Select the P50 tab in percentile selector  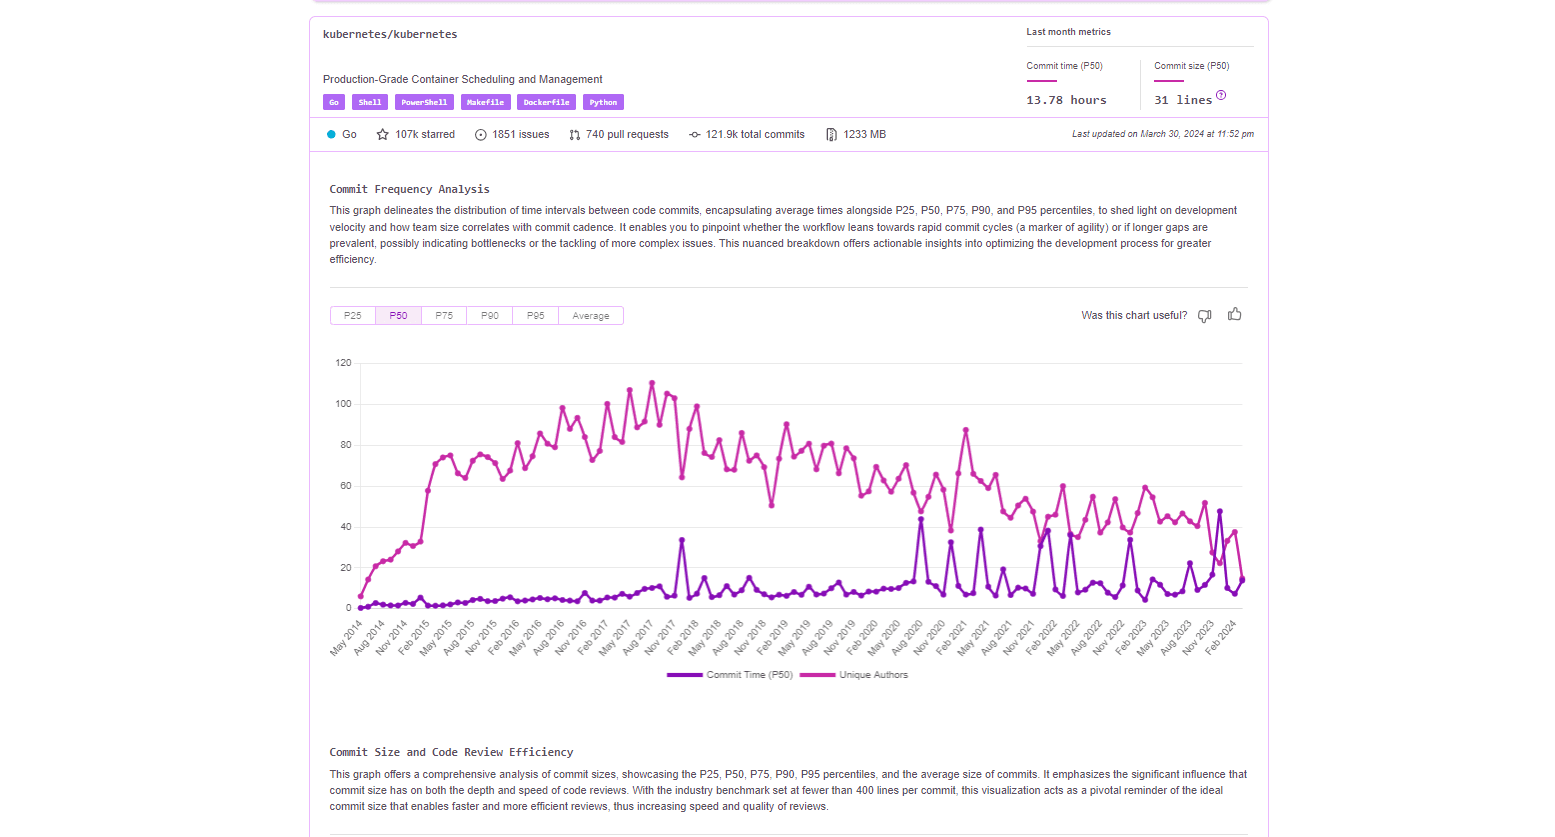(x=398, y=314)
